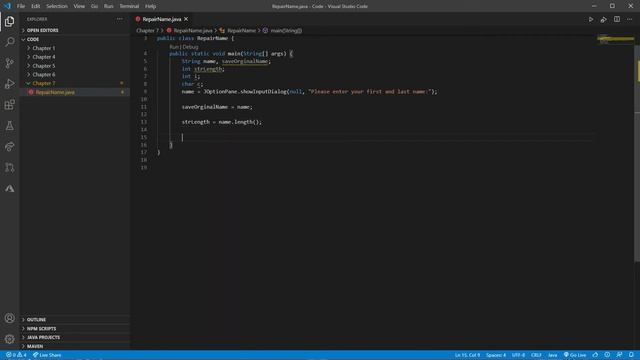The width and height of the screenshot is (640, 360).
Task: Click RepairName class in the breadcrumb
Action: [241, 31]
